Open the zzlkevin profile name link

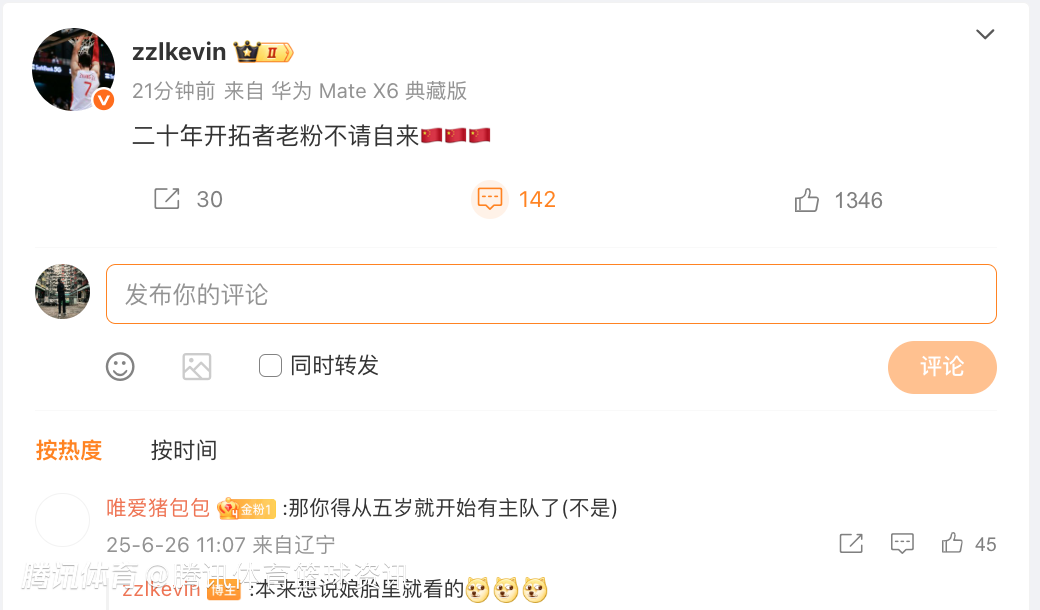point(179,52)
